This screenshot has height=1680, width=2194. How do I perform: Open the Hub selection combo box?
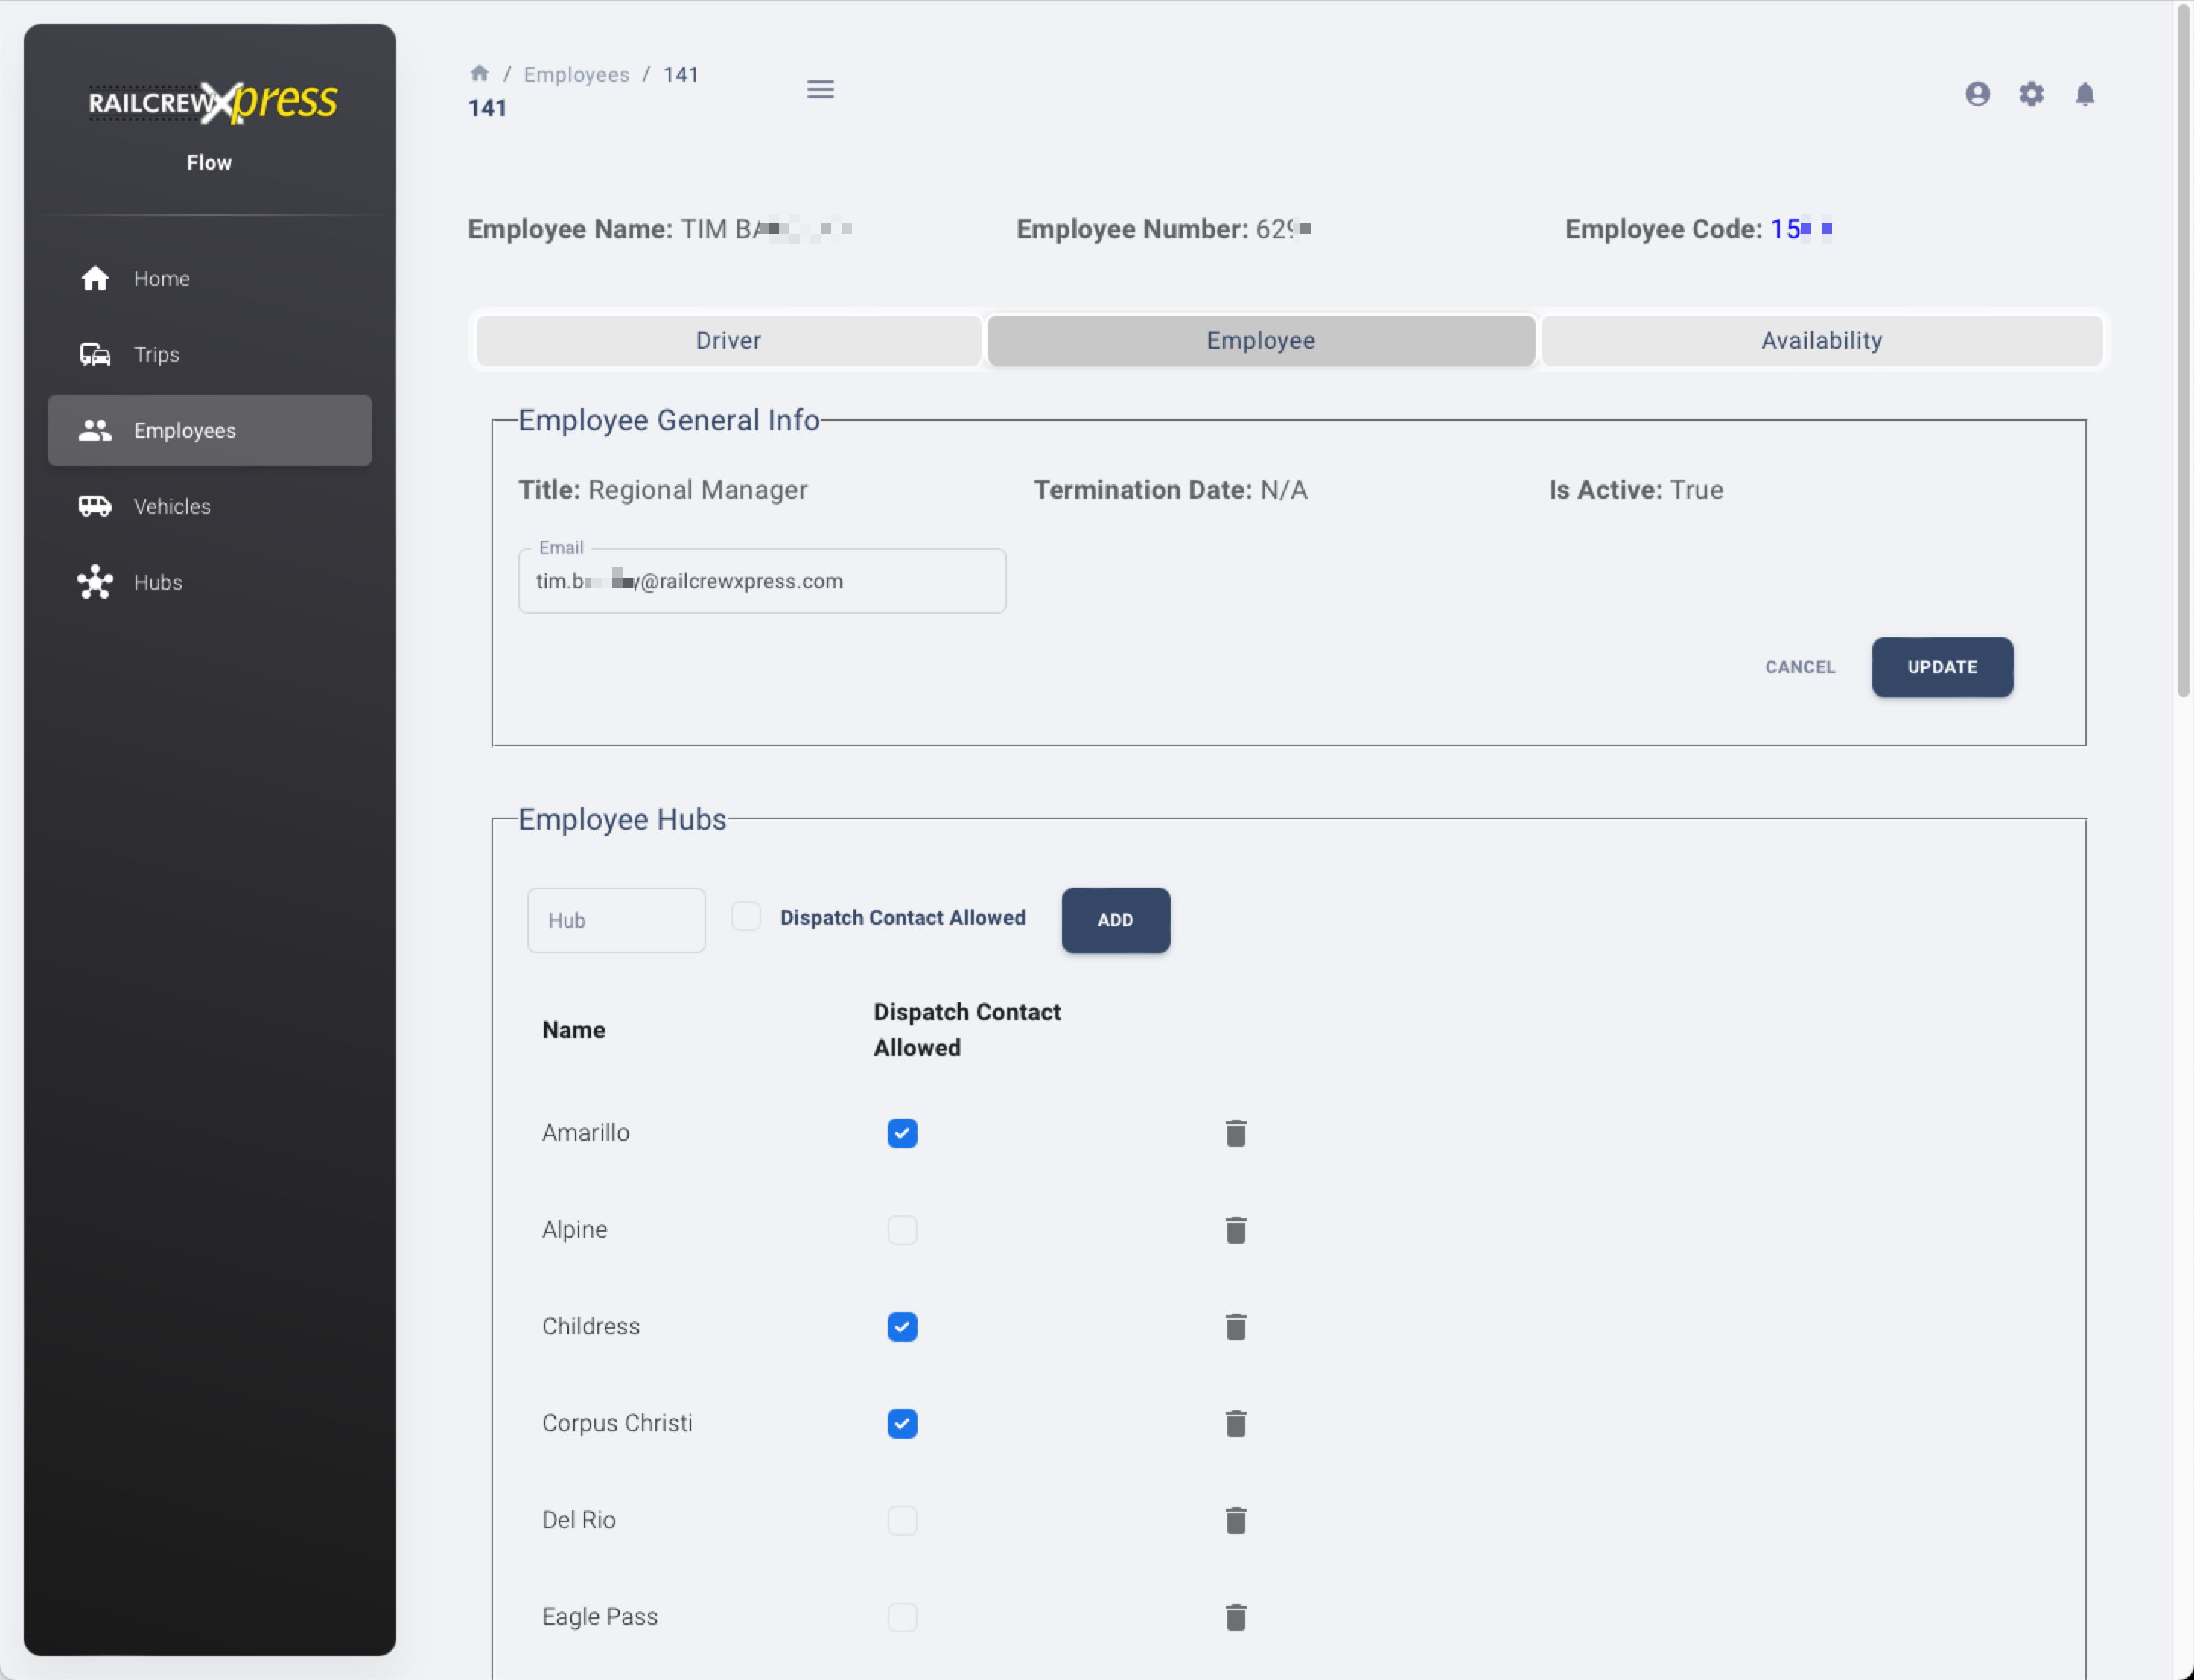coord(616,920)
